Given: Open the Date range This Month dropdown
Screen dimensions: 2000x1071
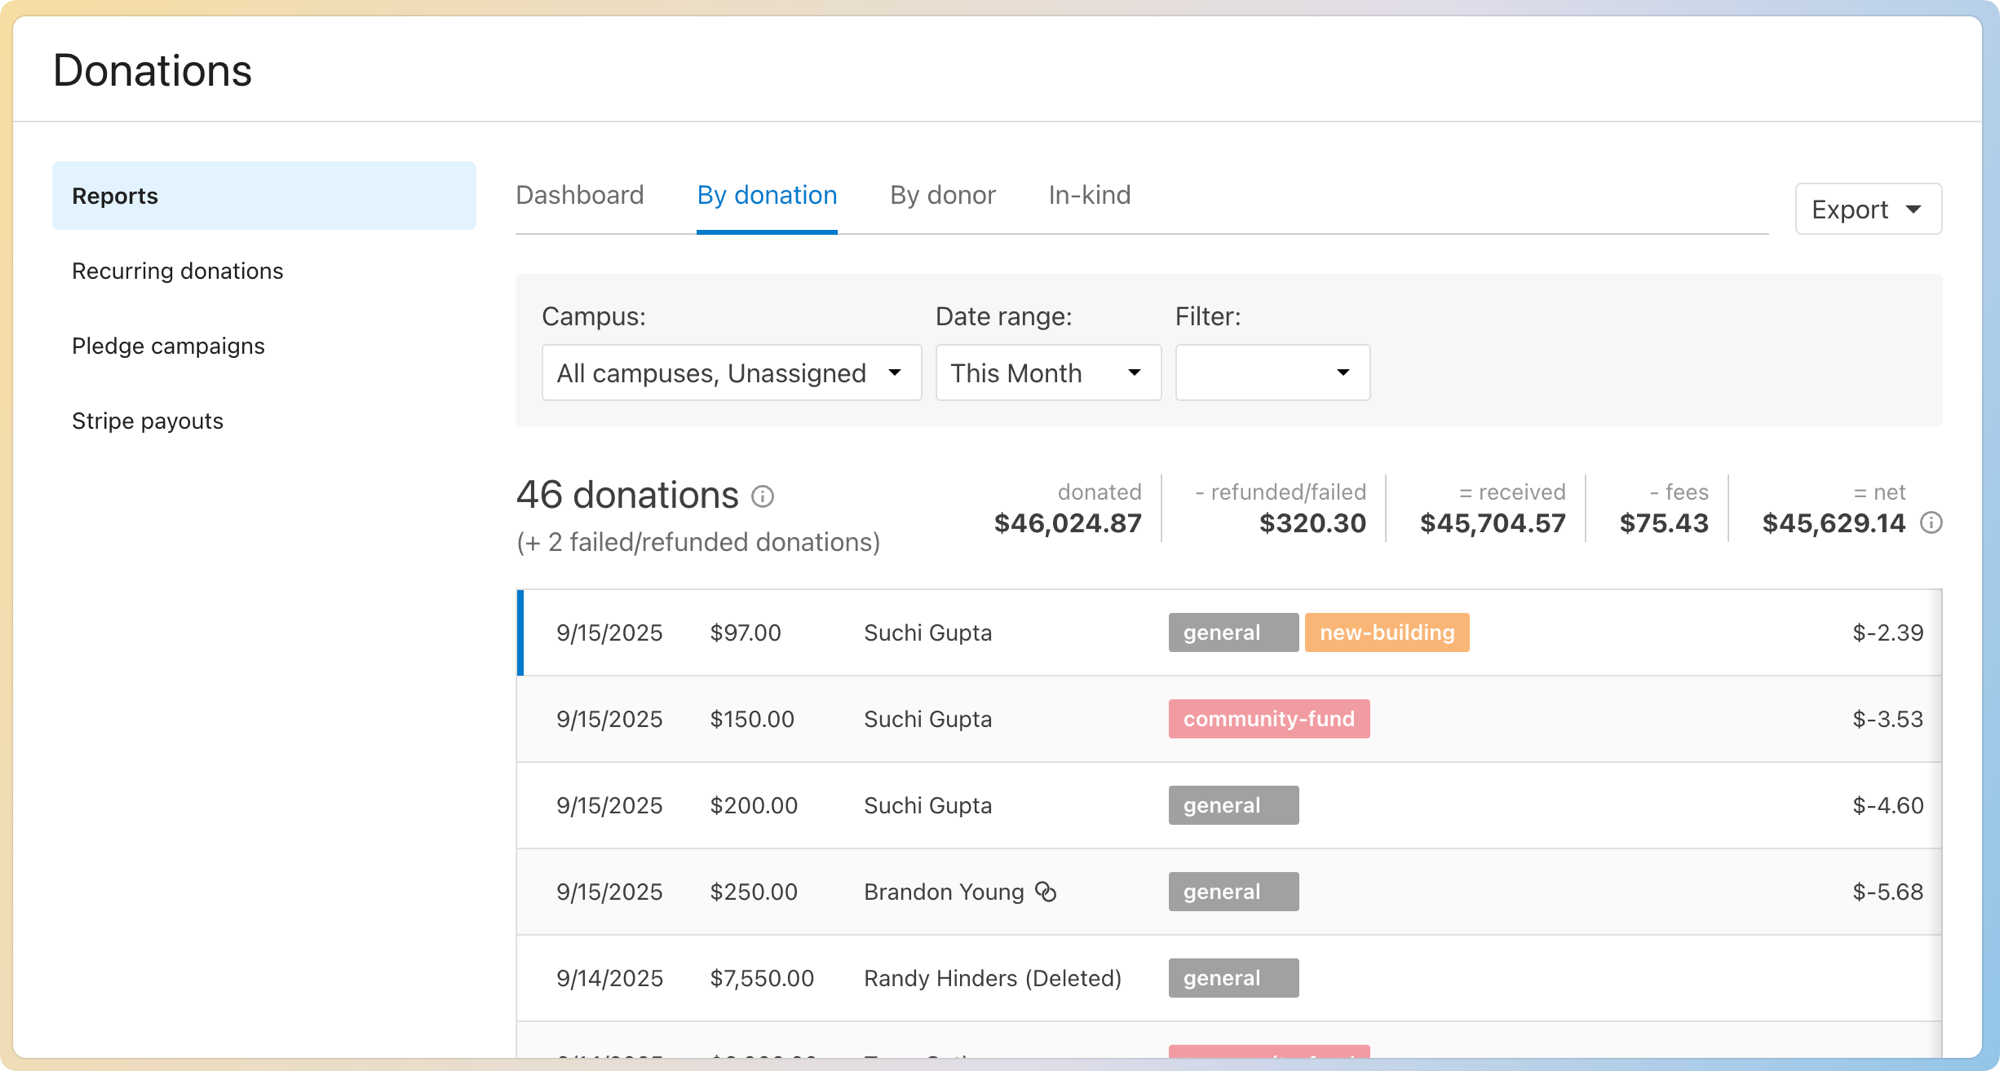Looking at the screenshot, I should tap(1047, 373).
